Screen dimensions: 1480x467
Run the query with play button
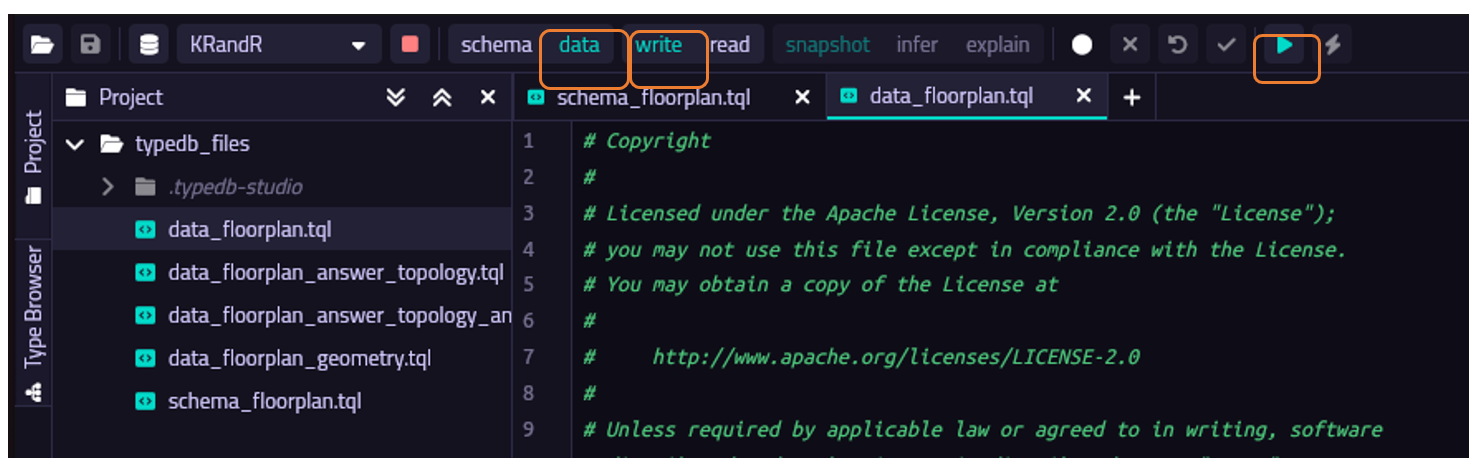[1285, 45]
